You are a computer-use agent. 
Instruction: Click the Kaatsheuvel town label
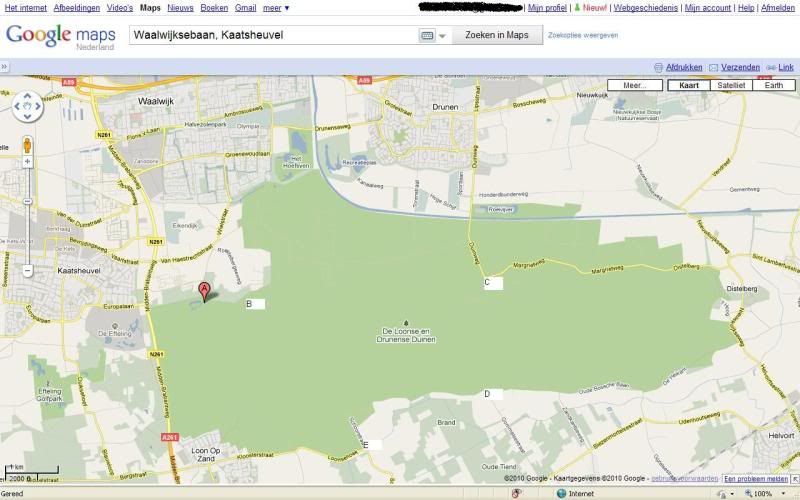(79, 270)
